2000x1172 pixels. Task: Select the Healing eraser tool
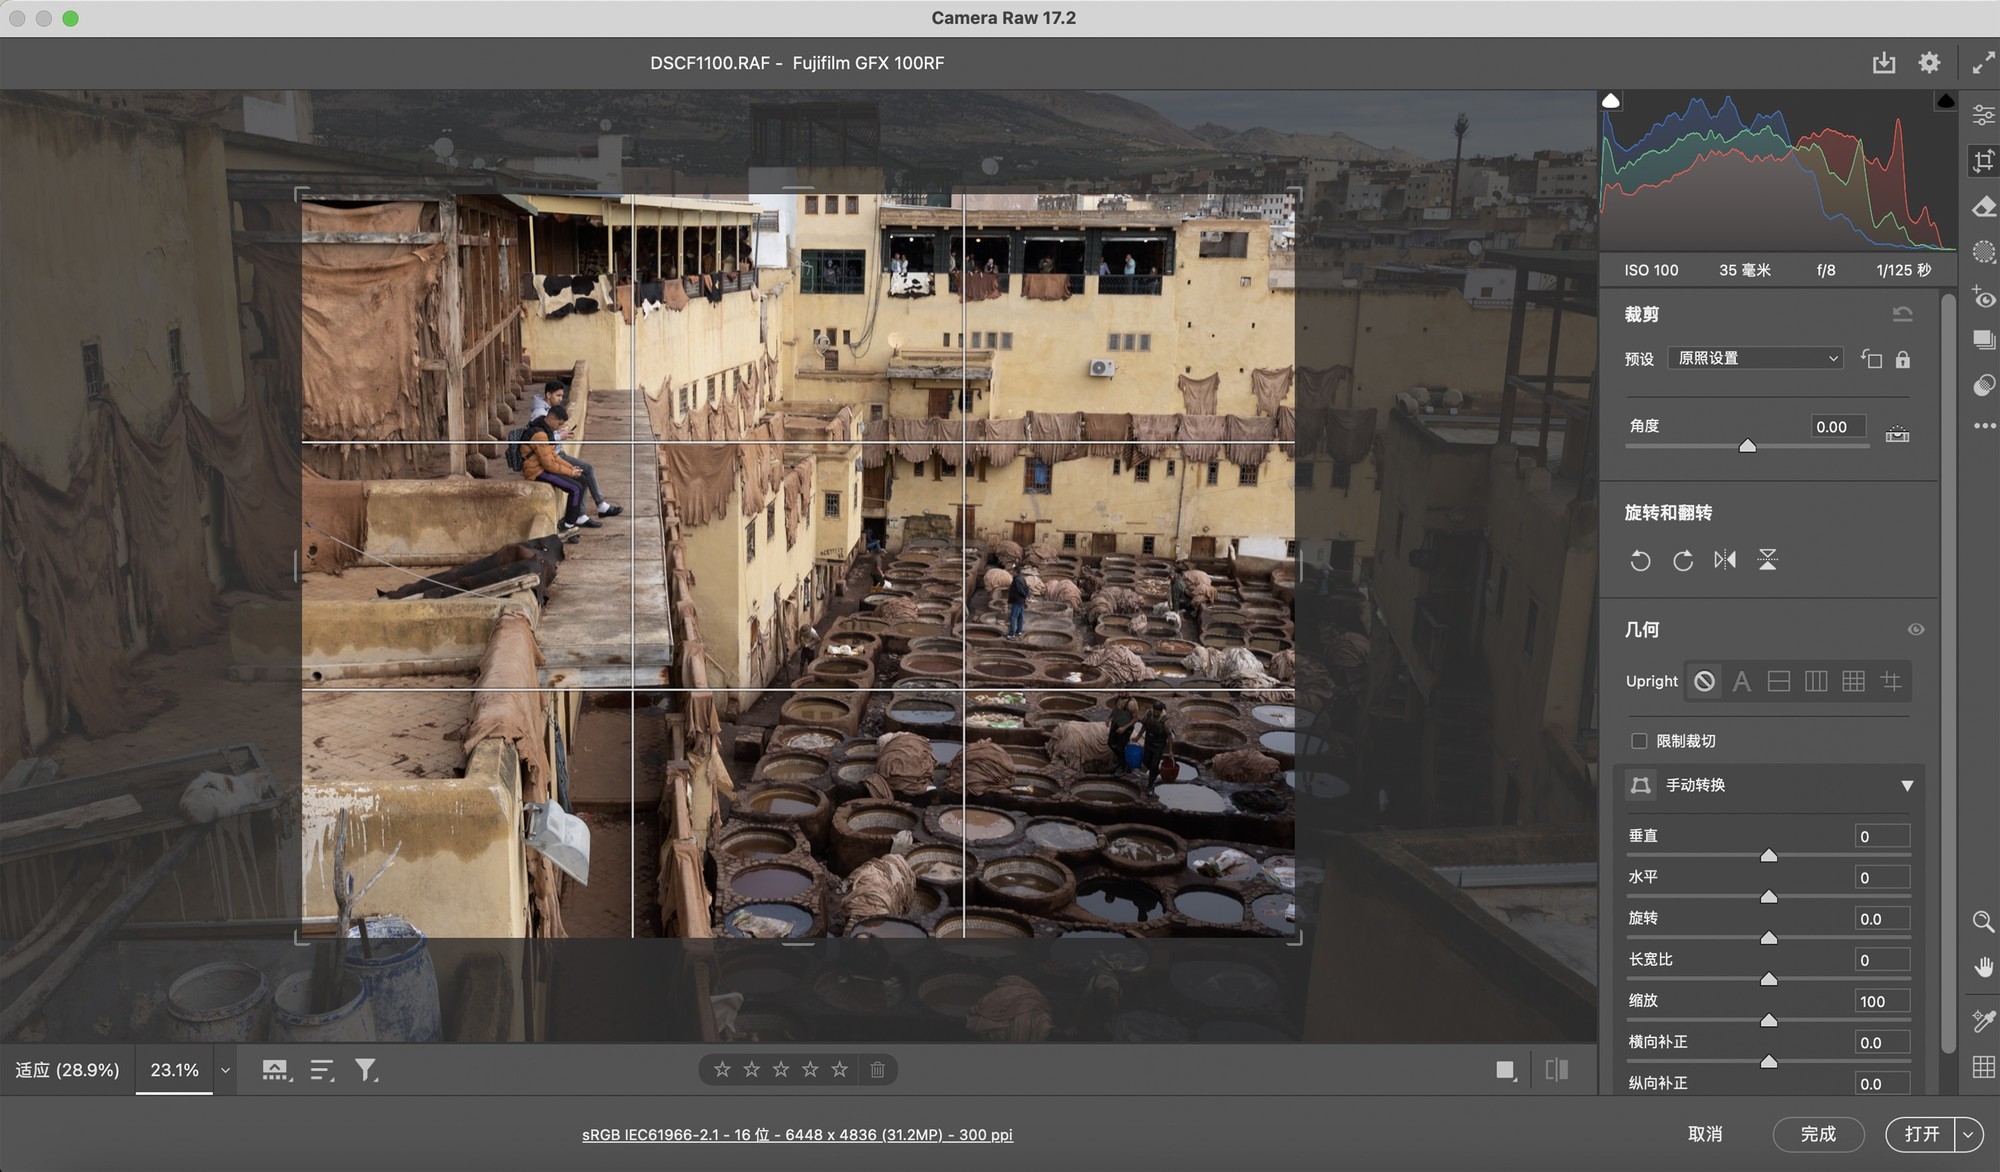(1984, 207)
